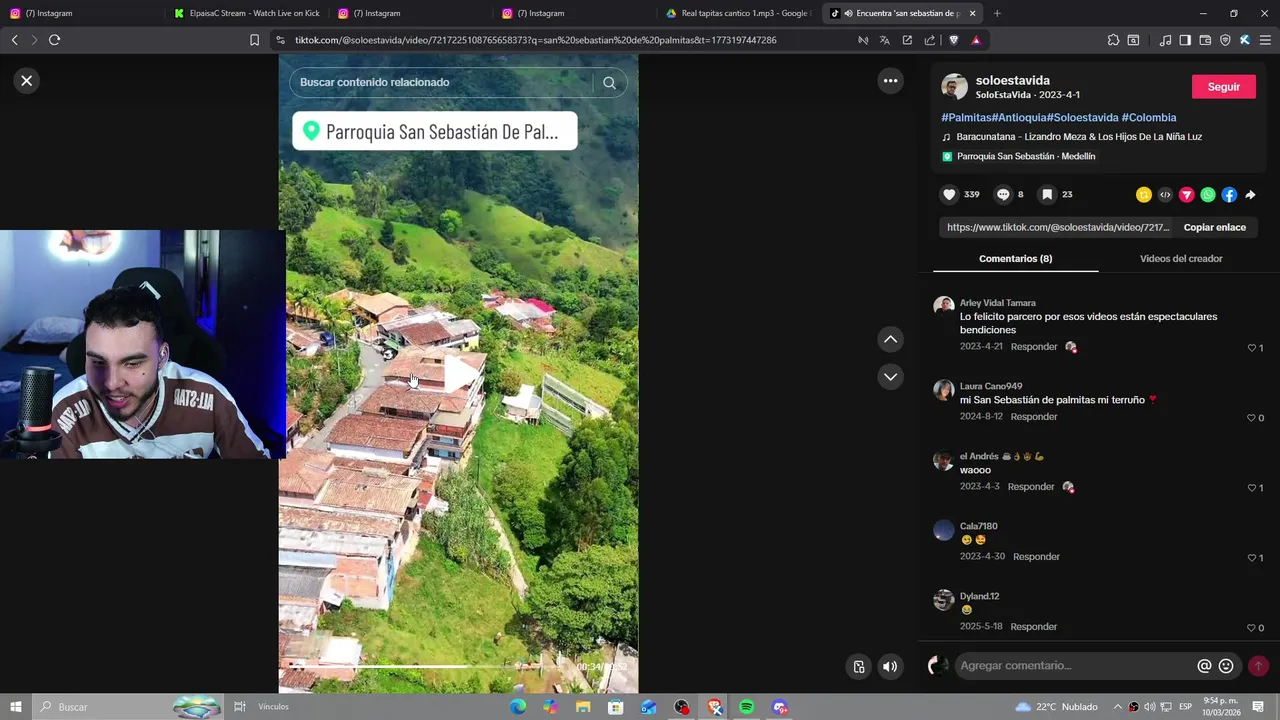The image size is (1280, 720).
Task: Click the Agregar comentario input field
Action: 1073,666
